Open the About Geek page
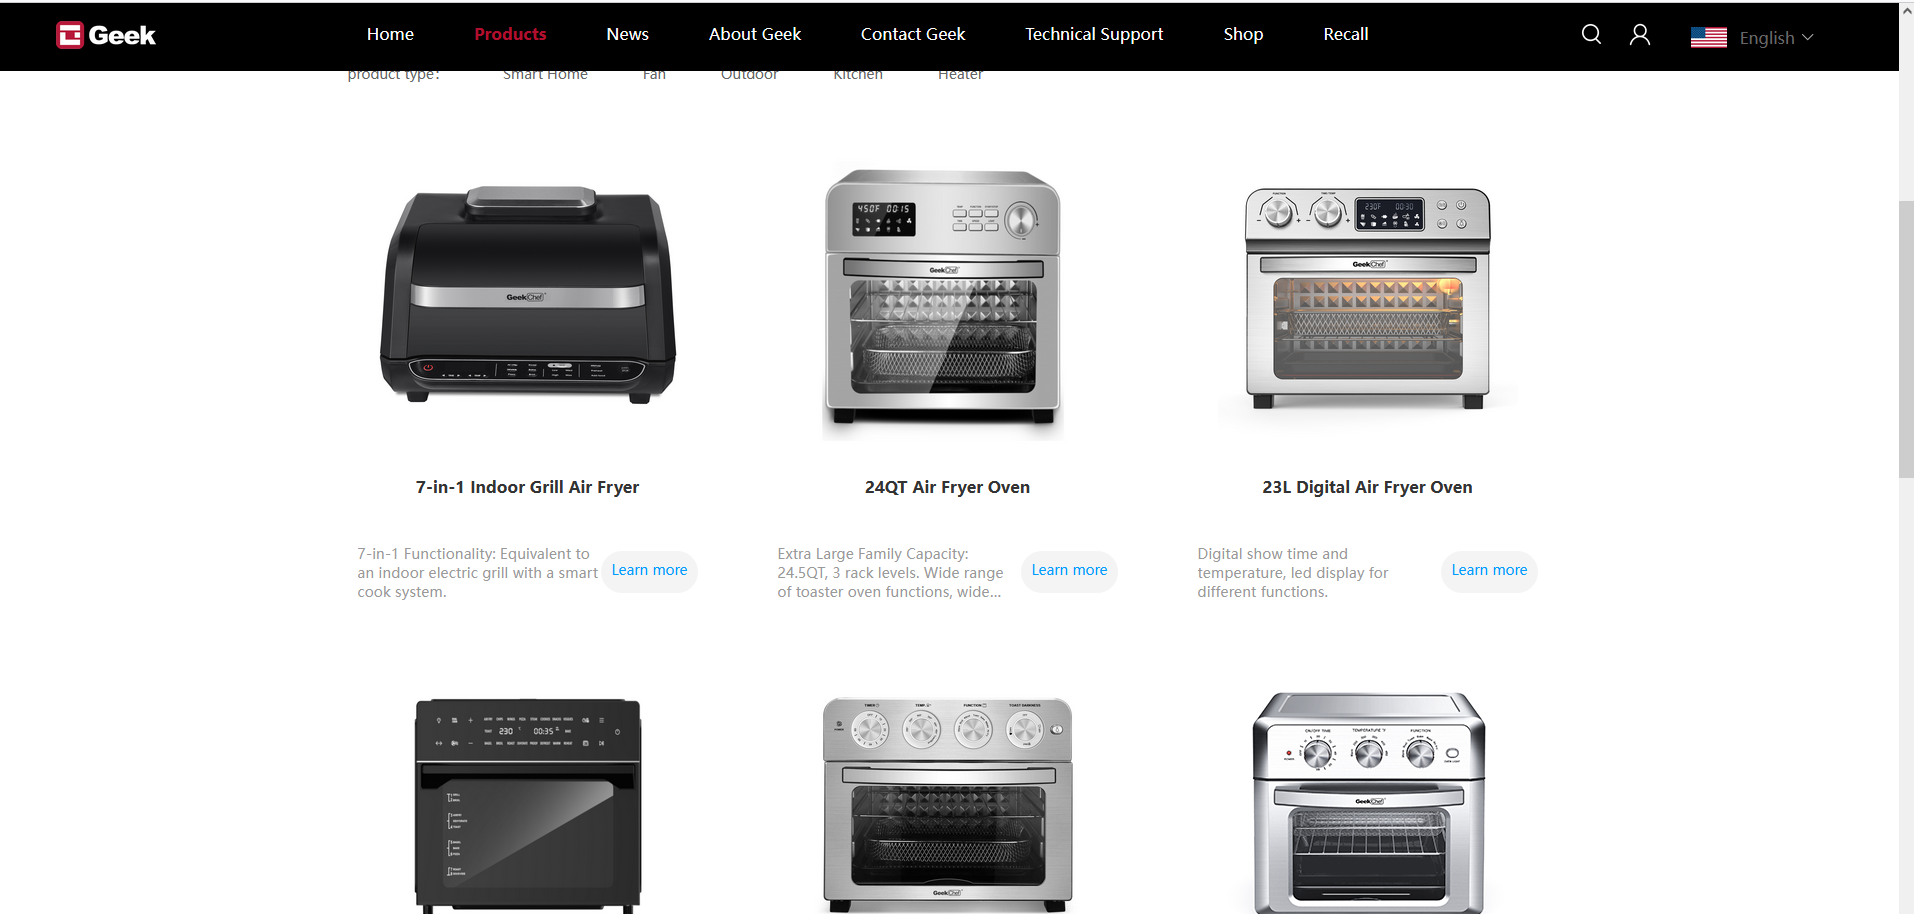The width and height of the screenshot is (1914, 914). coord(755,34)
